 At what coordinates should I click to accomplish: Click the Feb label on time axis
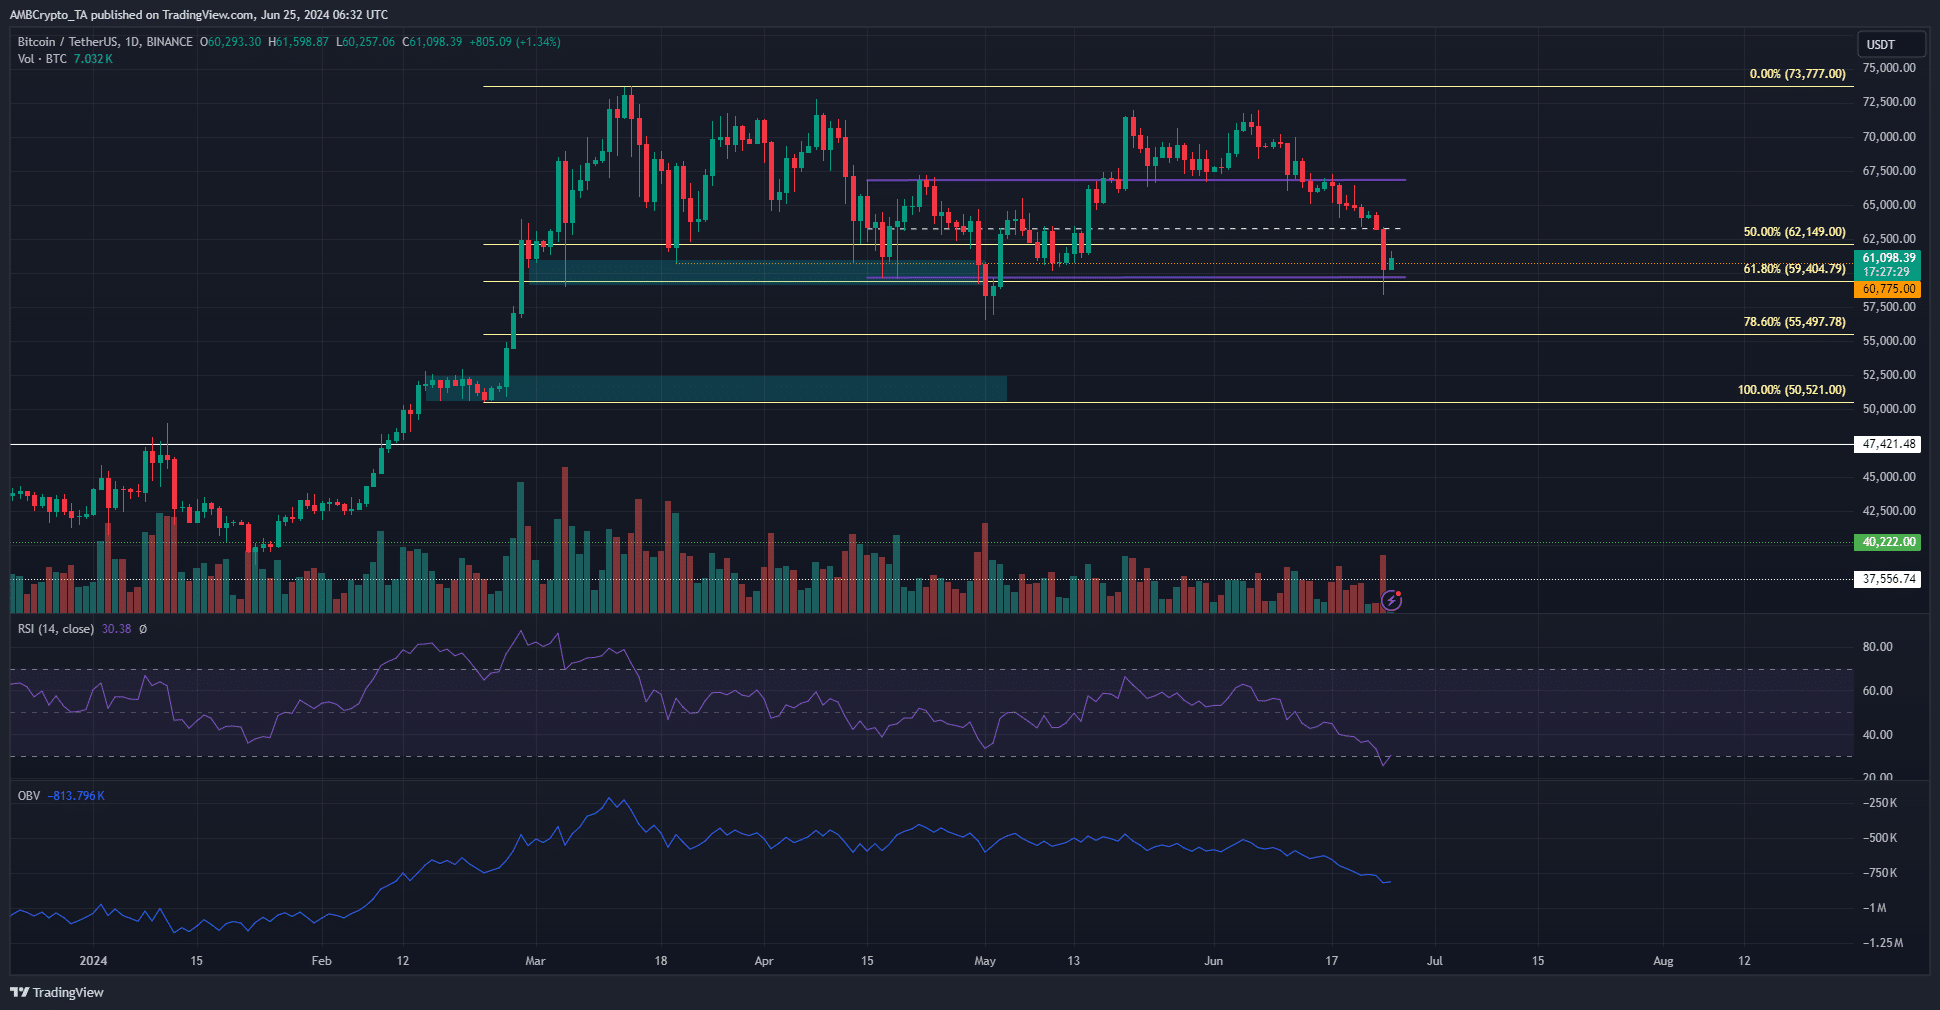pos(321,961)
